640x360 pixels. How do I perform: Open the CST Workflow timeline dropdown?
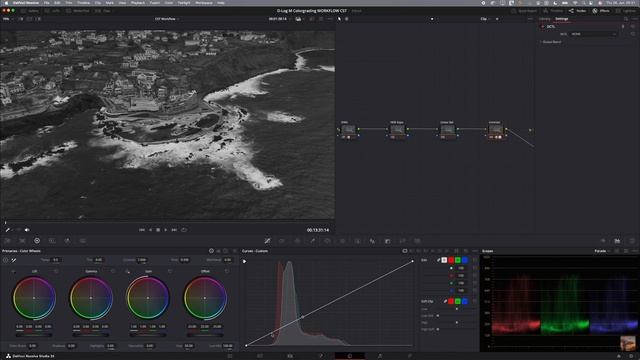tap(167, 19)
